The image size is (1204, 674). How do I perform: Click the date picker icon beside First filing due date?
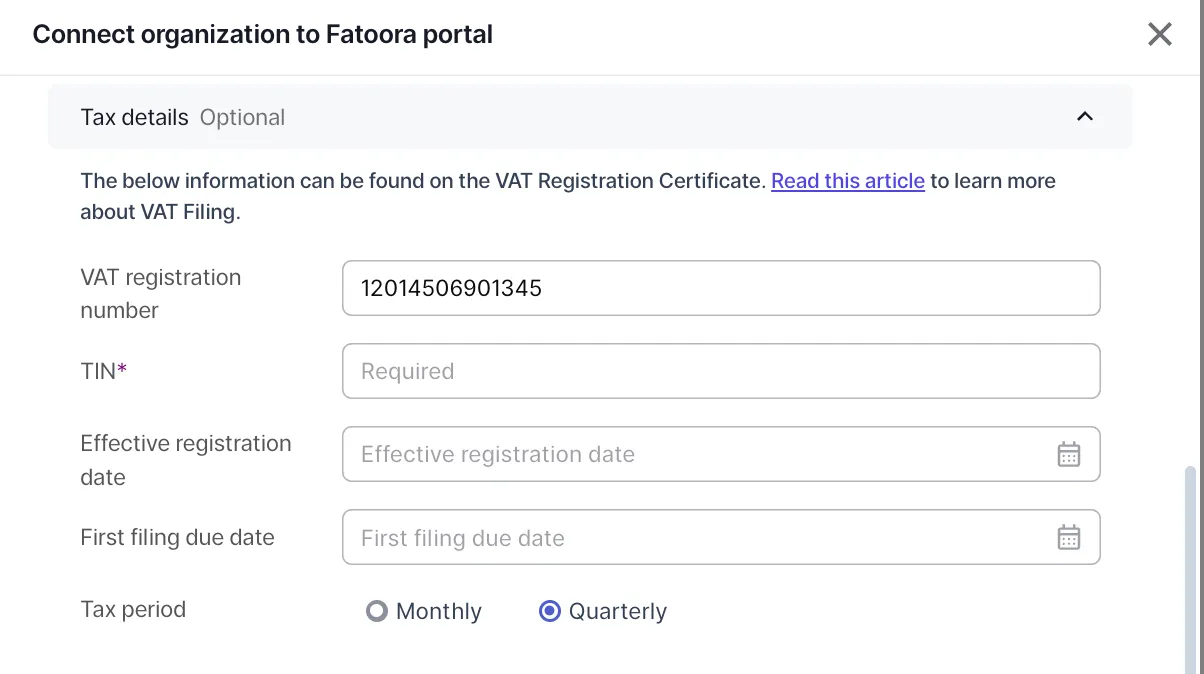pos(1068,537)
